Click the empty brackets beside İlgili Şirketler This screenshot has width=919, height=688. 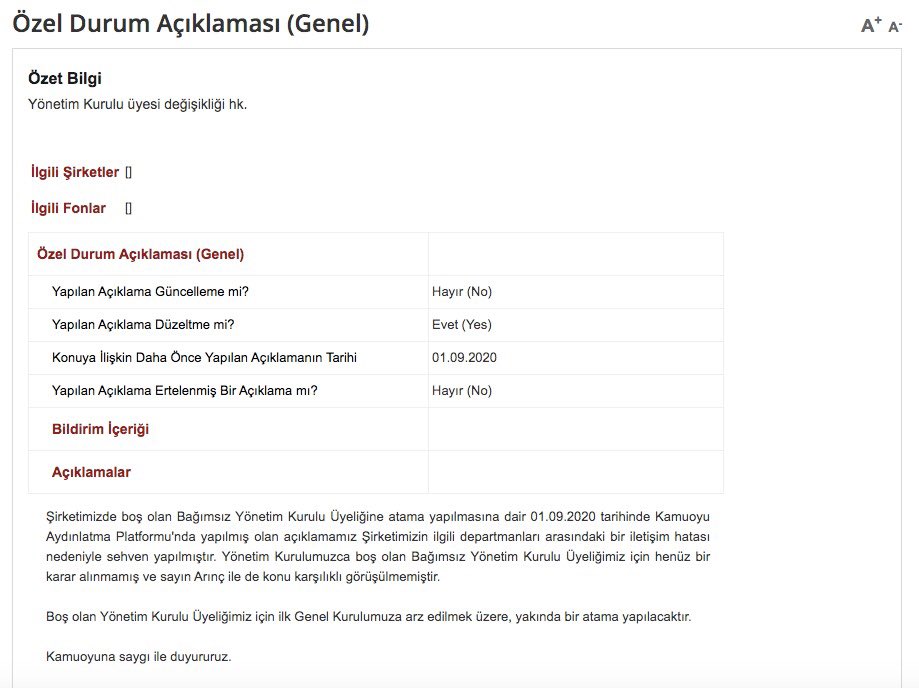(x=129, y=172)
